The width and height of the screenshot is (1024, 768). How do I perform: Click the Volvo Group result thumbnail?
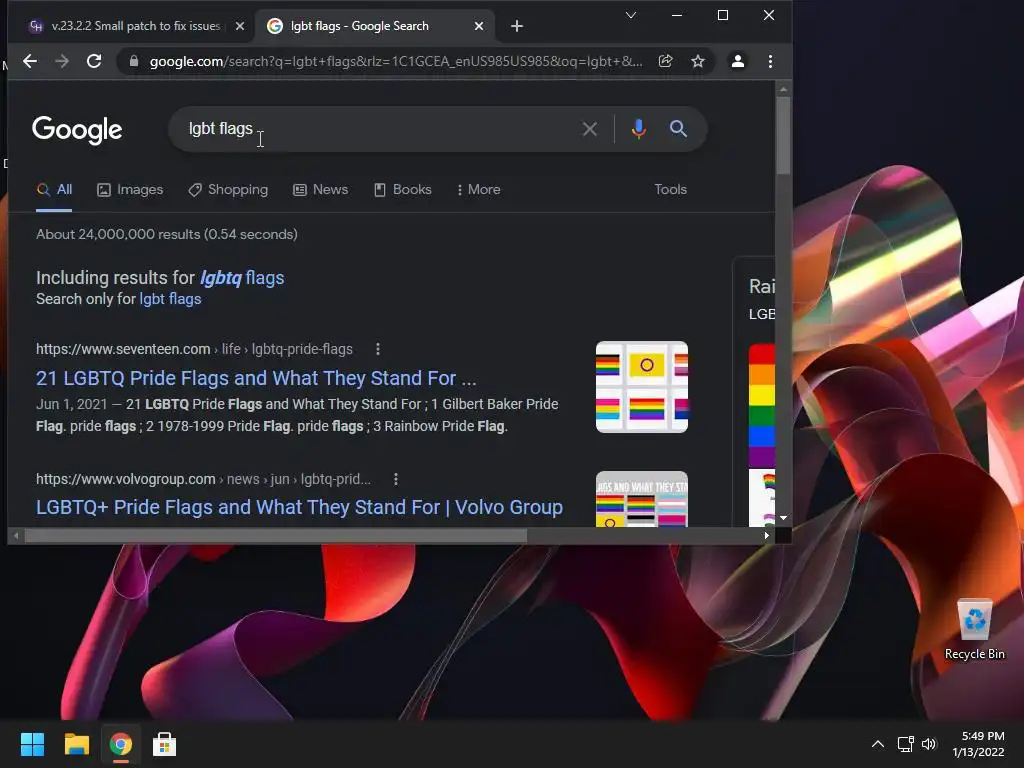642,499
